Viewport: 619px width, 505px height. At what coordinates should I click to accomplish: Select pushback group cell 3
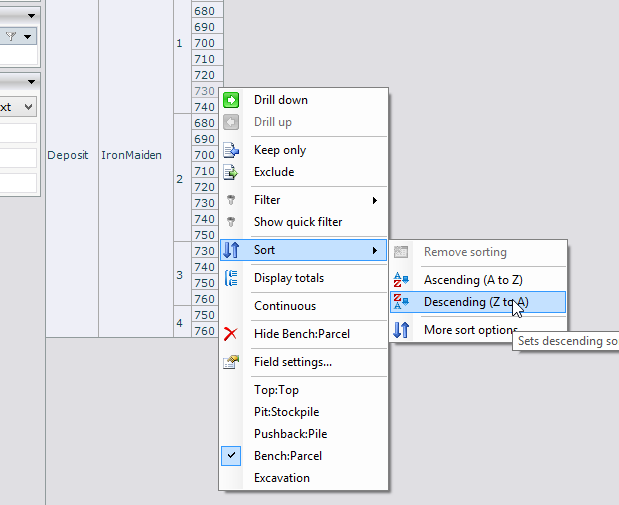coord(182,274)
